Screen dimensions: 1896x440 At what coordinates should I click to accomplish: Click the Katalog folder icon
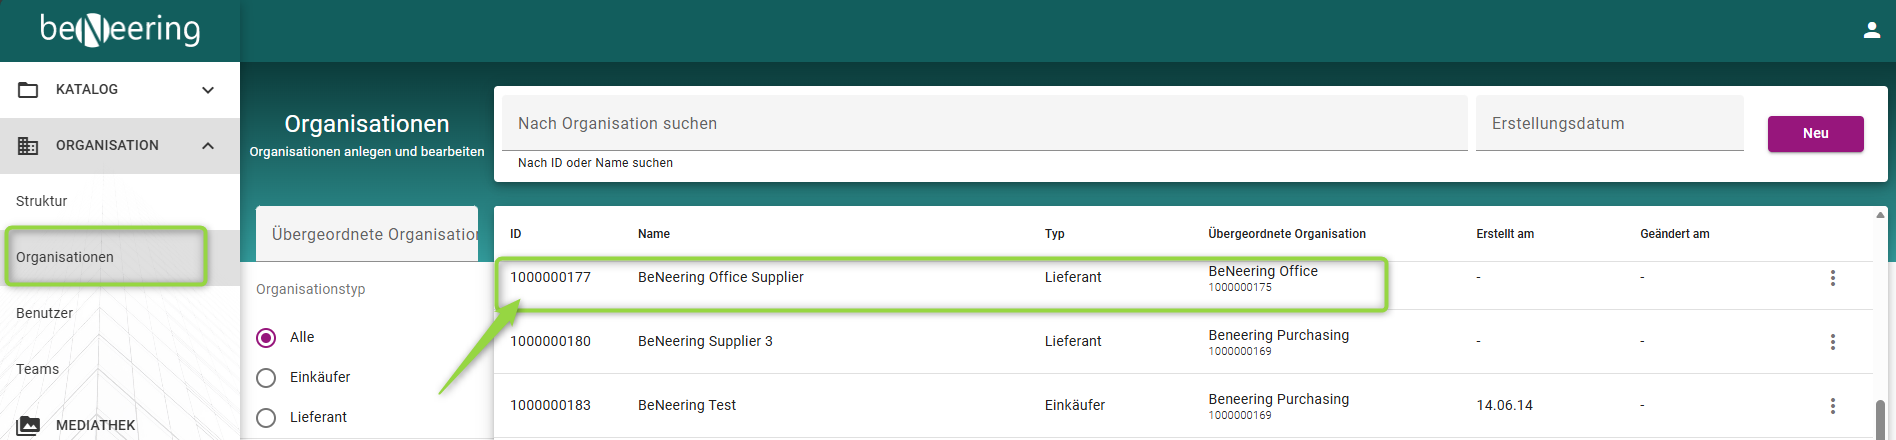click(x=28, y=90)
